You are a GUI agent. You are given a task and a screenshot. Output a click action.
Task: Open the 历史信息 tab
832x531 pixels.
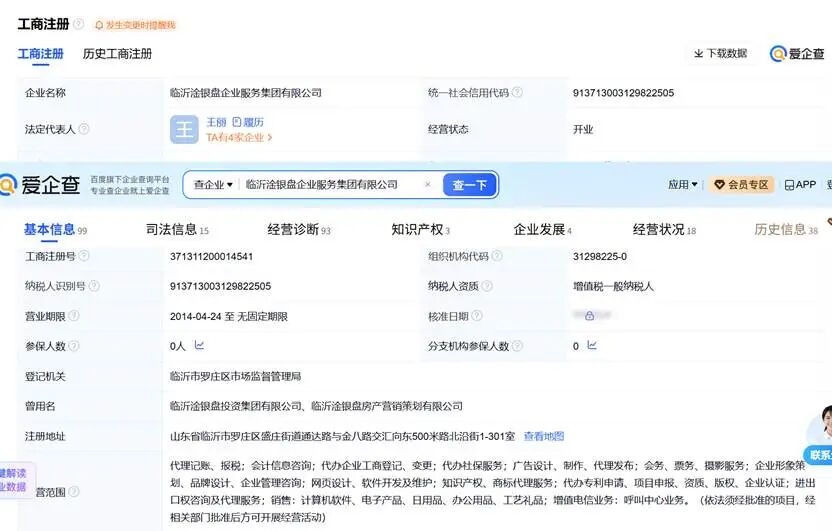(786, 230)
